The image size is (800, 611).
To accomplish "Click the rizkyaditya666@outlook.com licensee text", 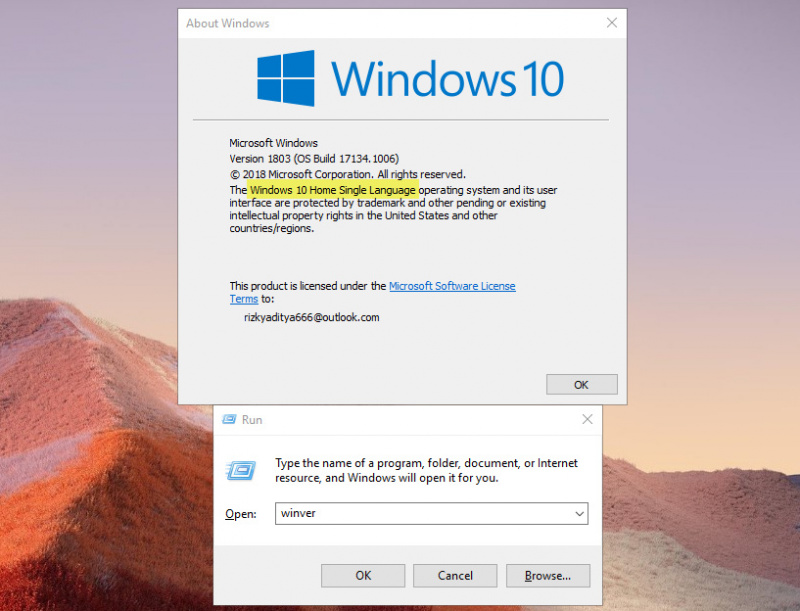I will point(312,317).
